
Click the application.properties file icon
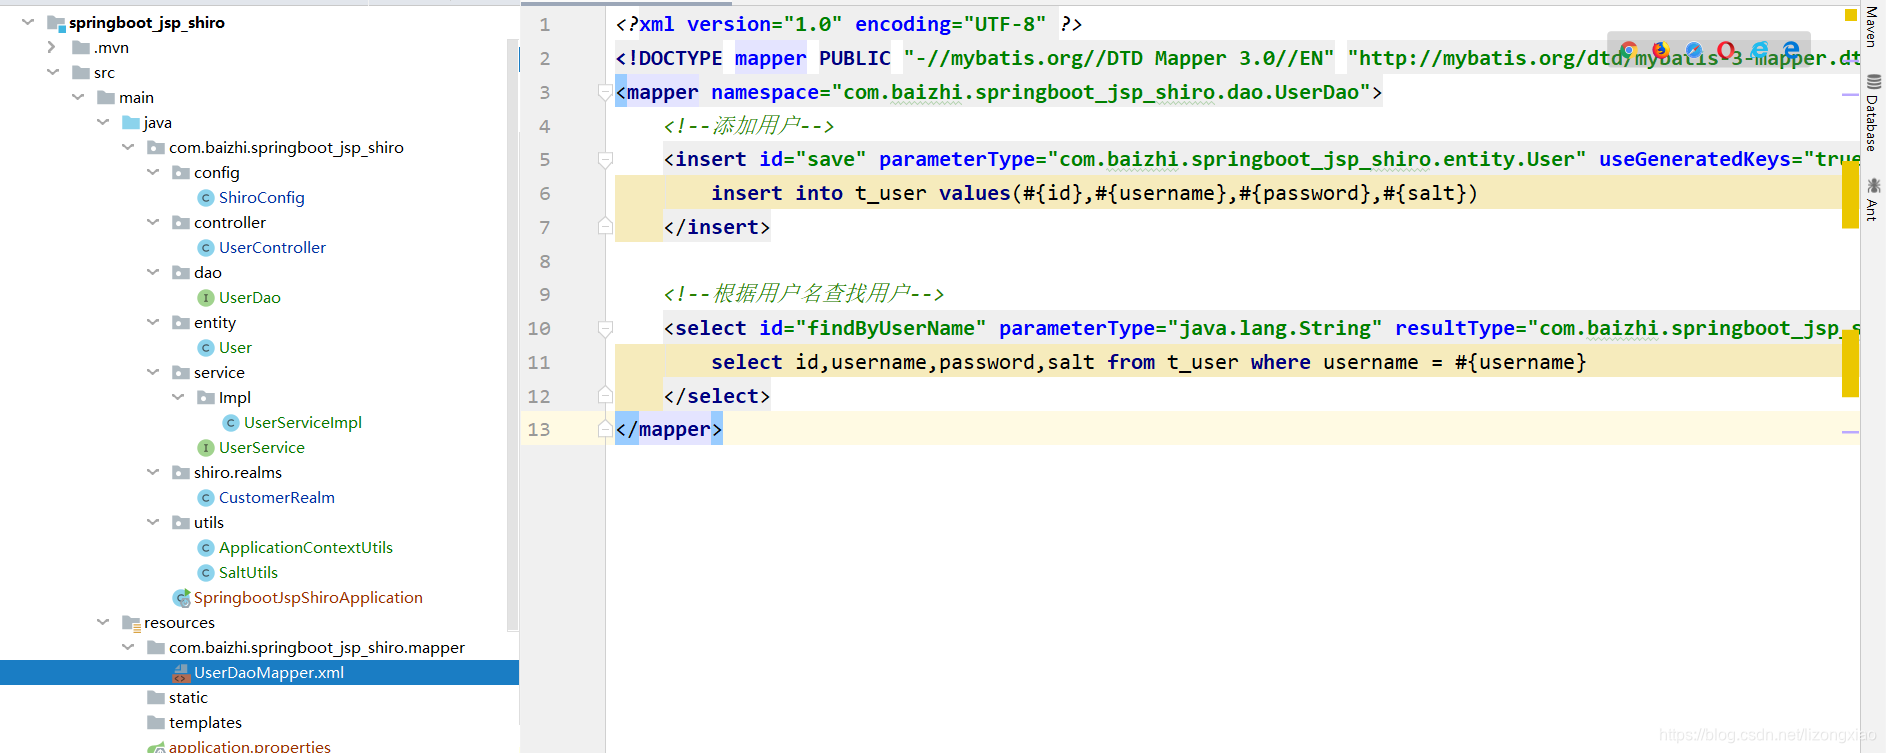[156, 747]
